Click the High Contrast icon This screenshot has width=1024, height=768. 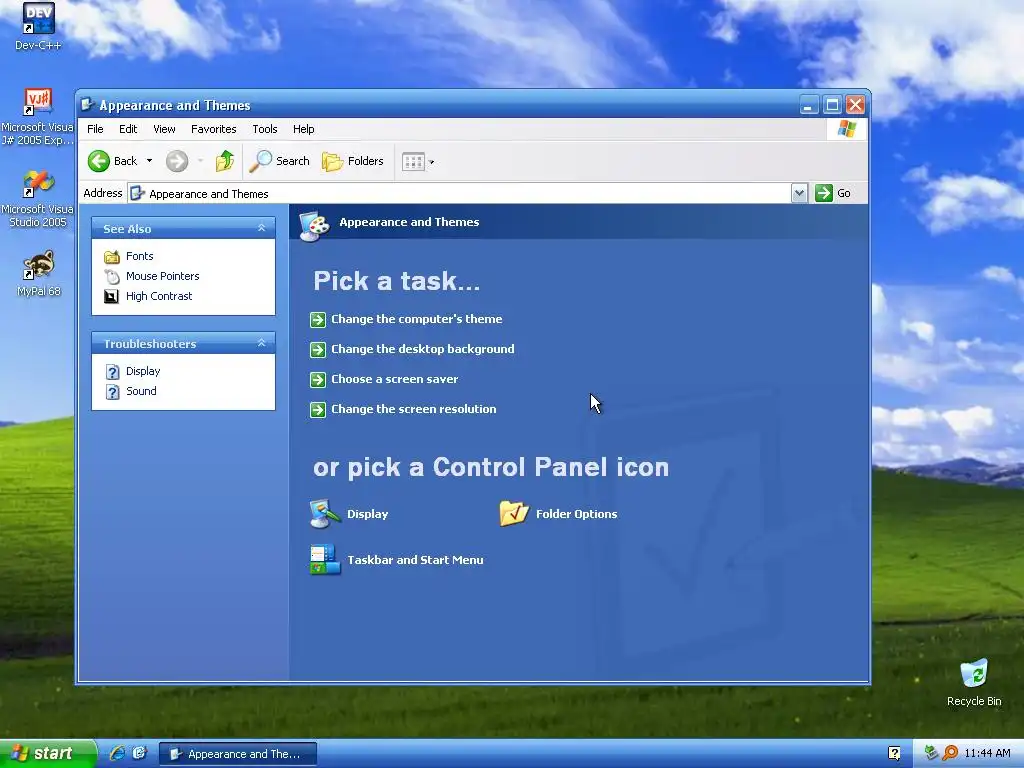(x=112, y=296)
